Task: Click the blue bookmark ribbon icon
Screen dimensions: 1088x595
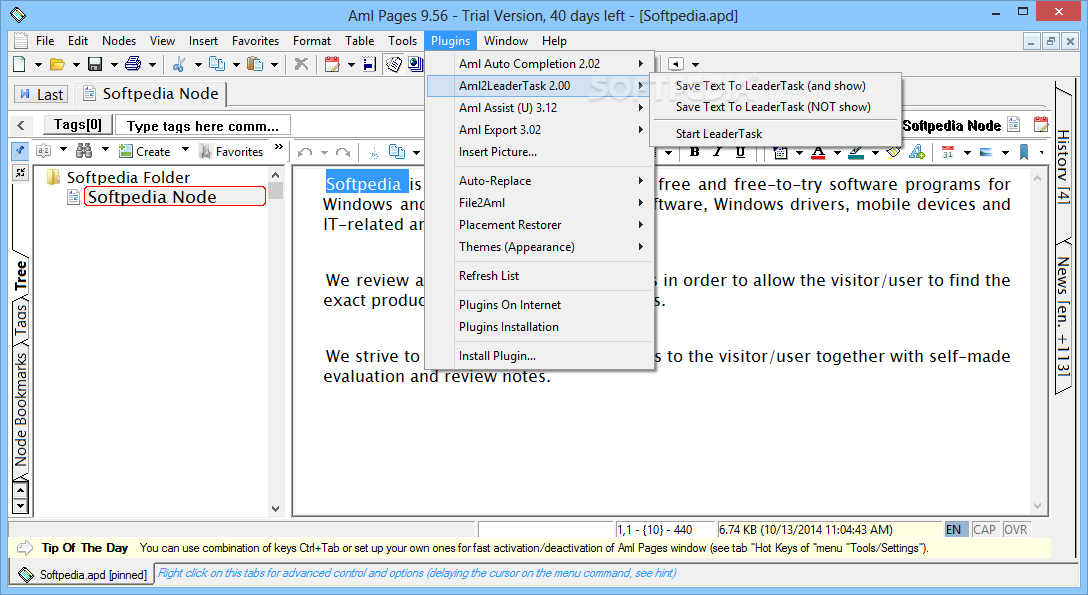Action: pyautogui.click(x=1024, y=152)
